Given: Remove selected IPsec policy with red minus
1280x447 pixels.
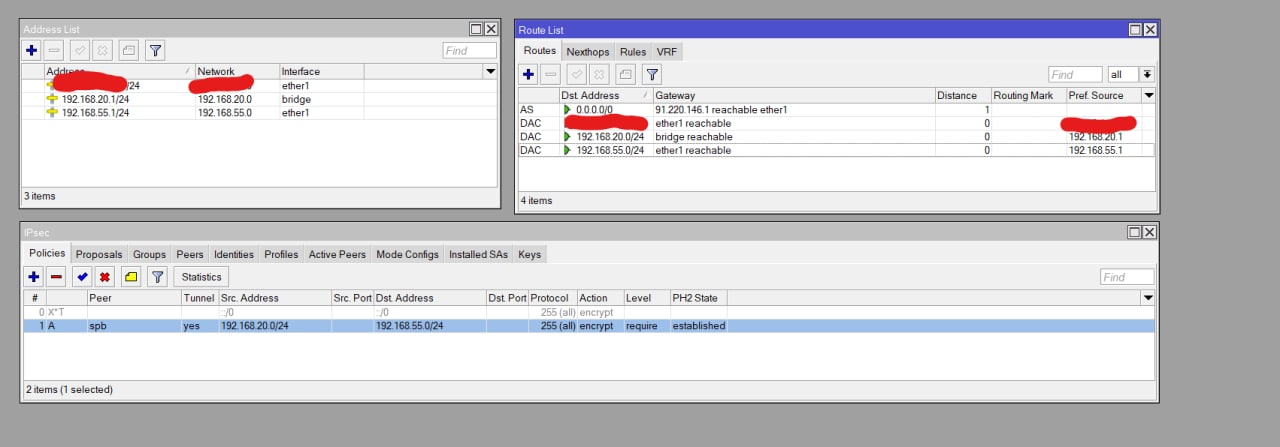Looking at the screenshot, I should pos(56,277).
